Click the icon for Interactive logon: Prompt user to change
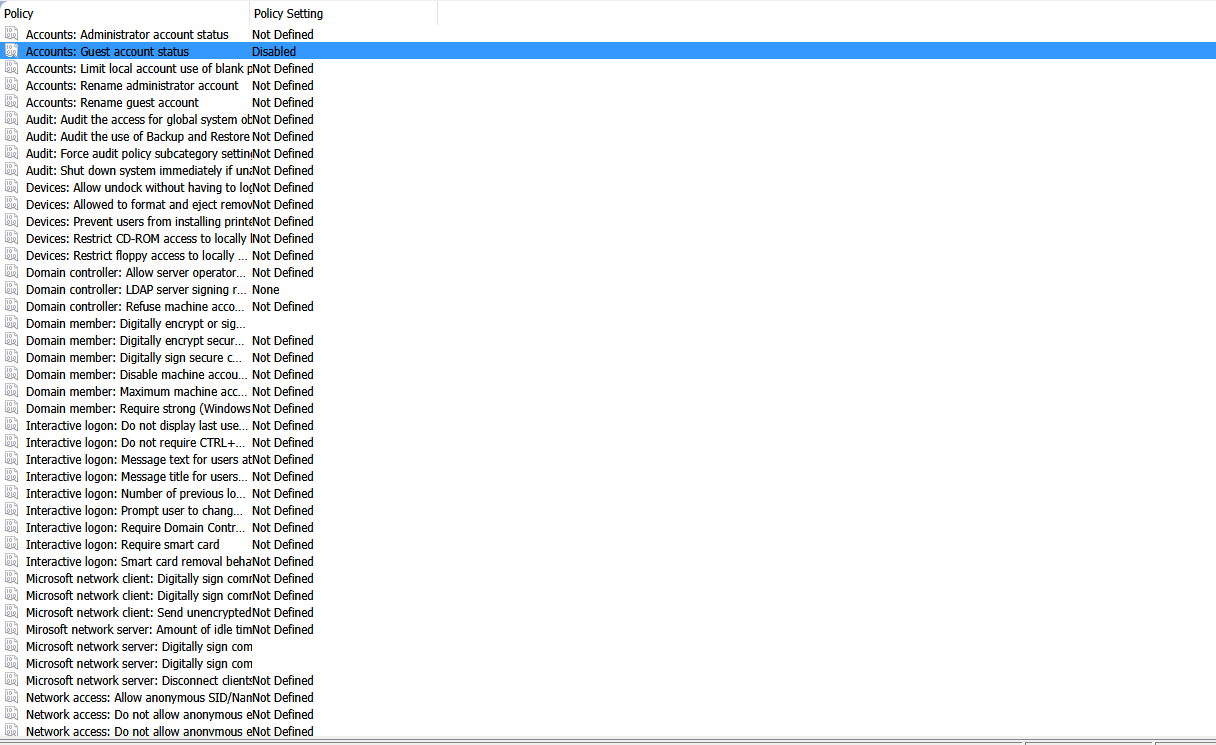1216x745 pixels. pos(11,510)
